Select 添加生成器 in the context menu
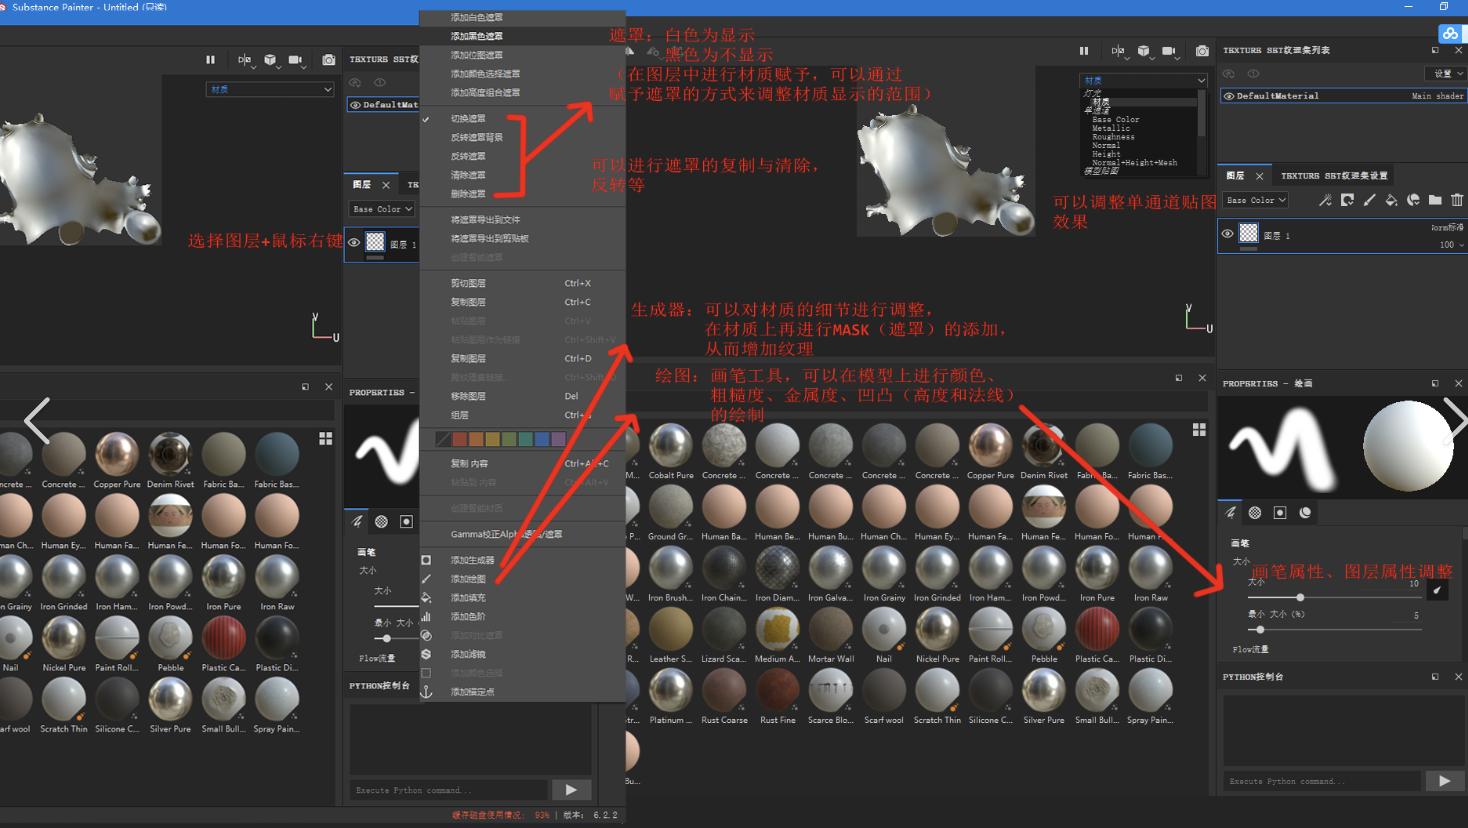Image resolution: width=1468 pixels, height=828 pixels. [x=472, y=560]
